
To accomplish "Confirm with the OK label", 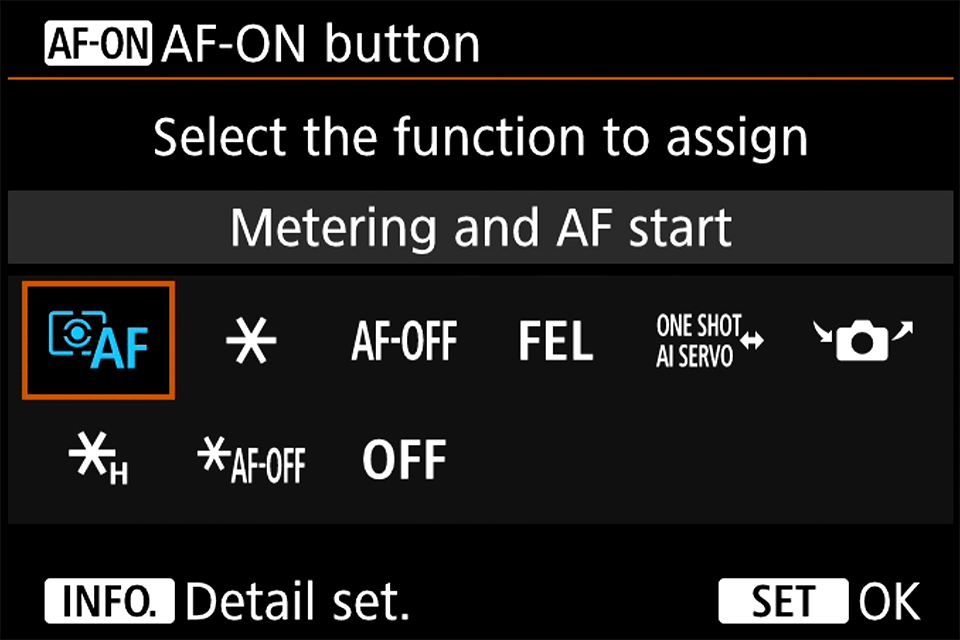I will pos(889,602).
